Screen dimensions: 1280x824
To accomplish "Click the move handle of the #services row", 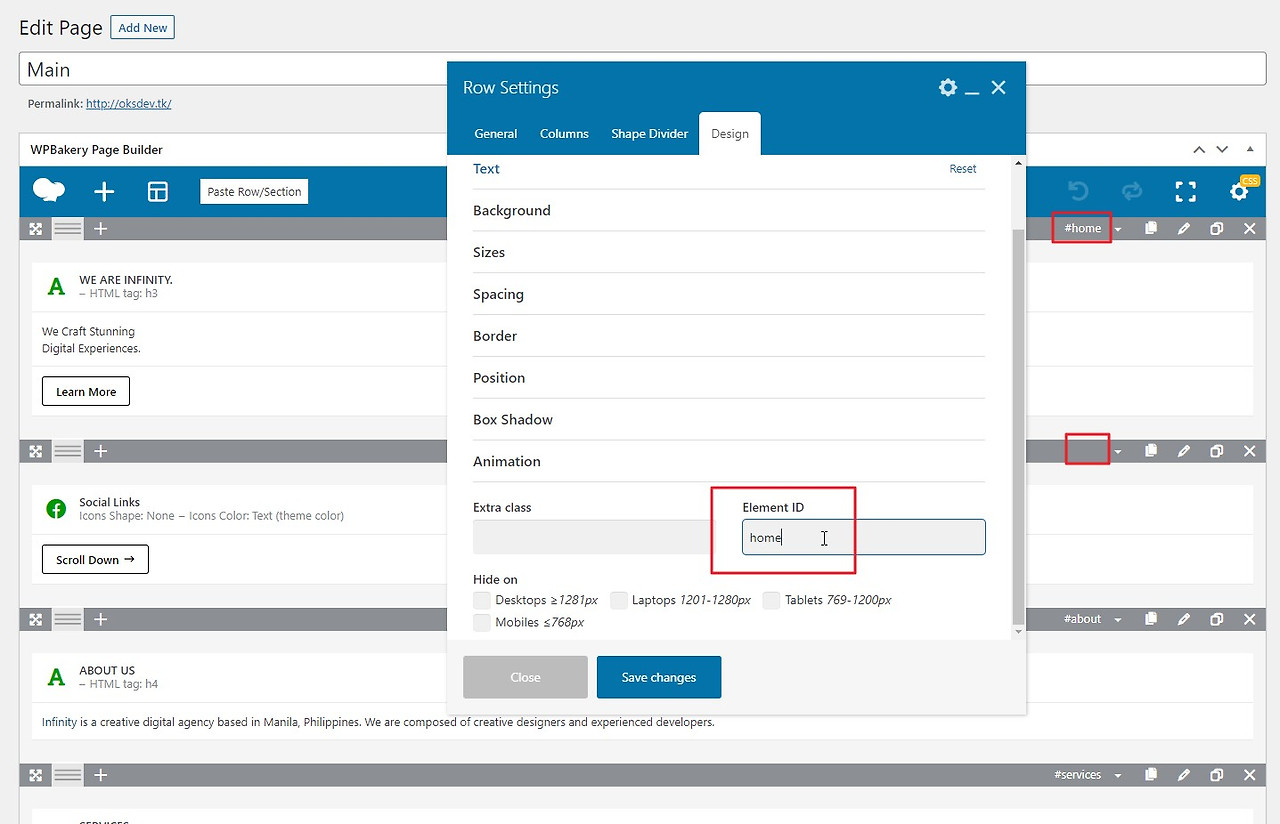I will pos(36,775).
